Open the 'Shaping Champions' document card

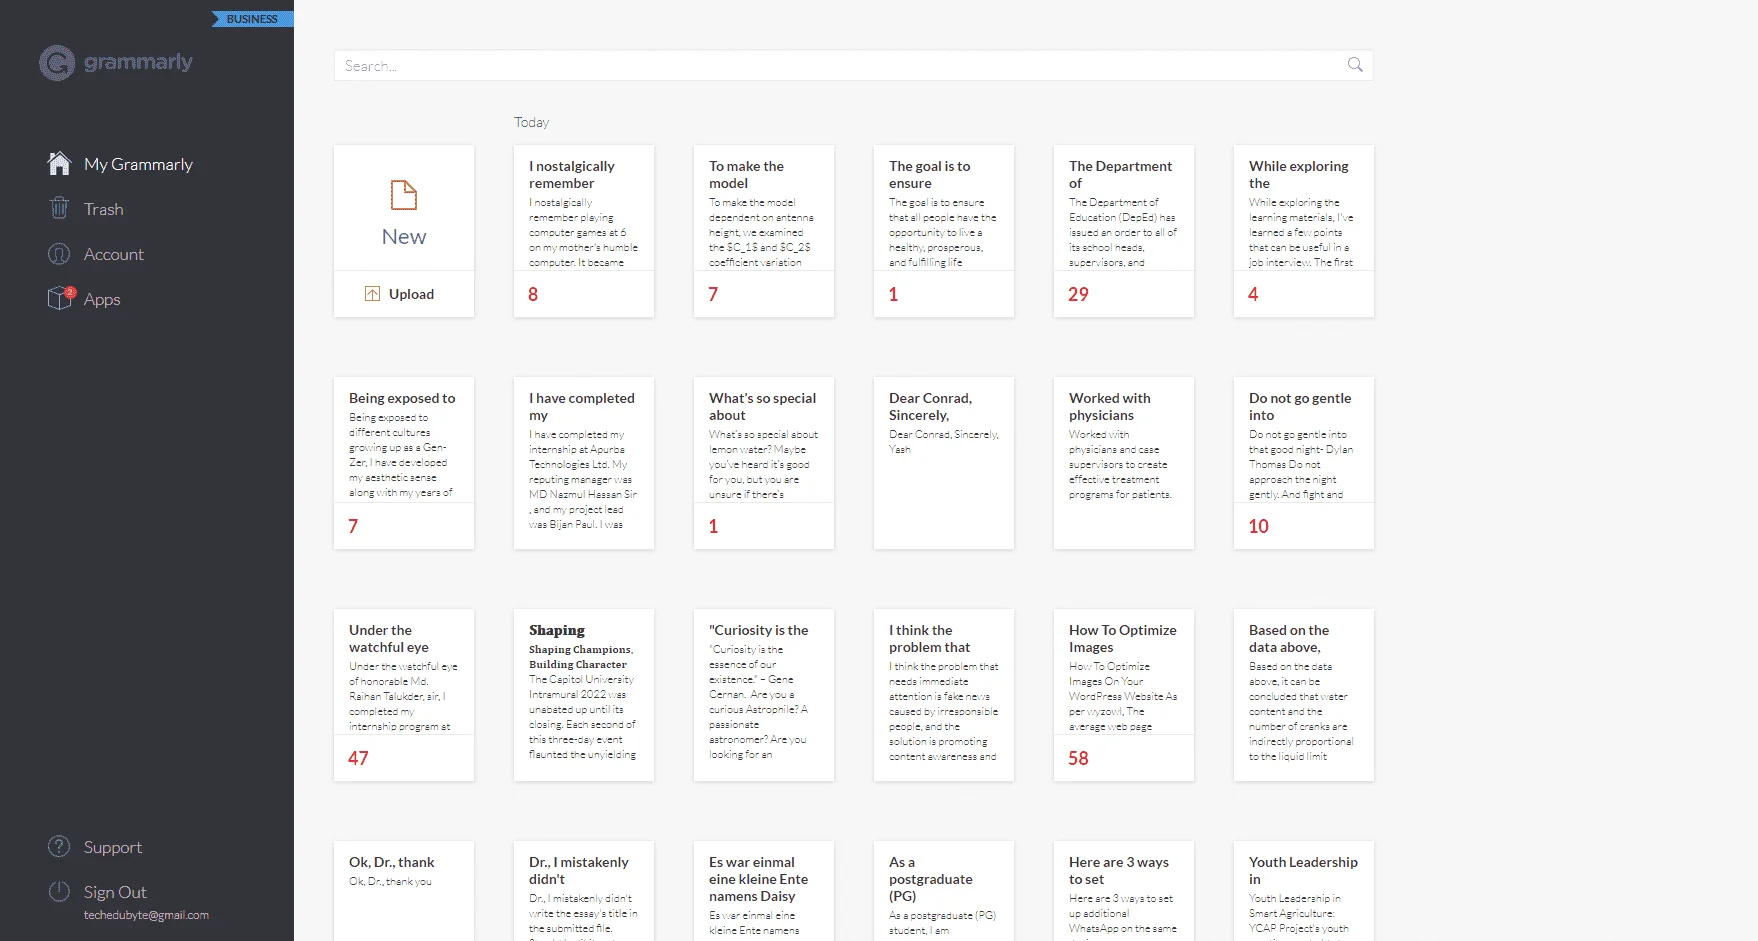point(584,695)
